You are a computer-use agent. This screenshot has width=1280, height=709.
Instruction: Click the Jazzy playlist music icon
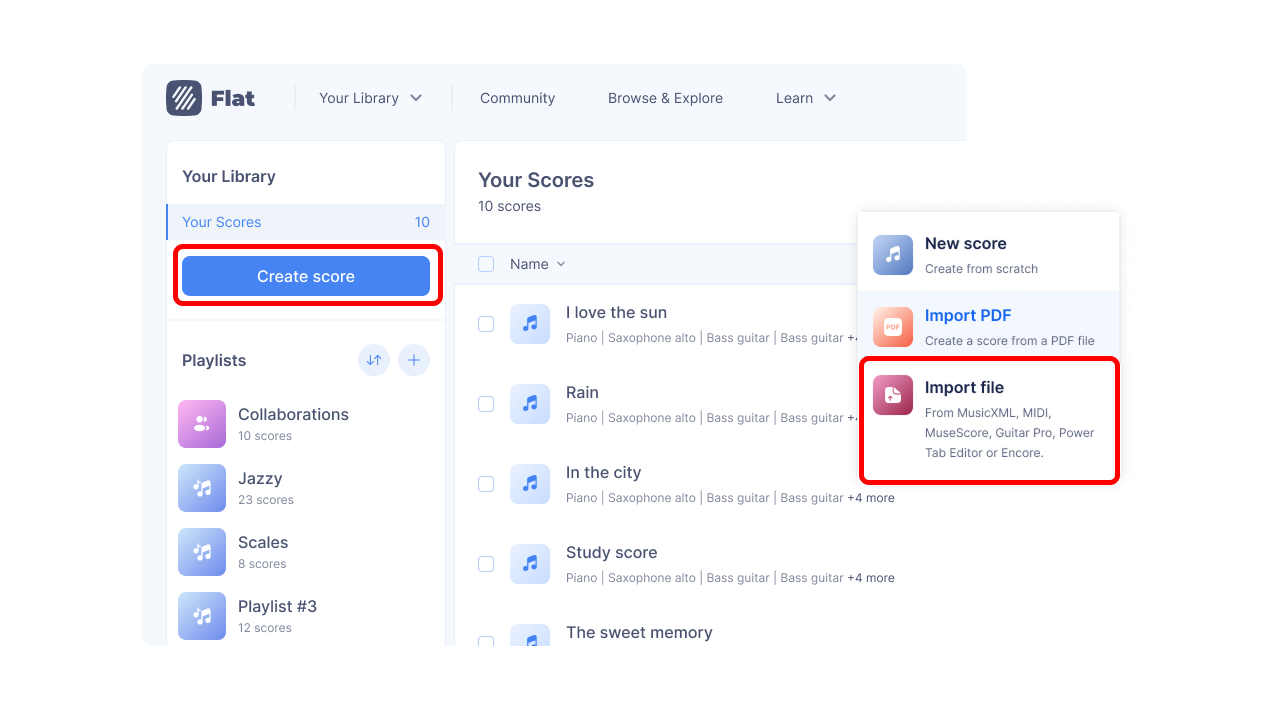[202, 488]
